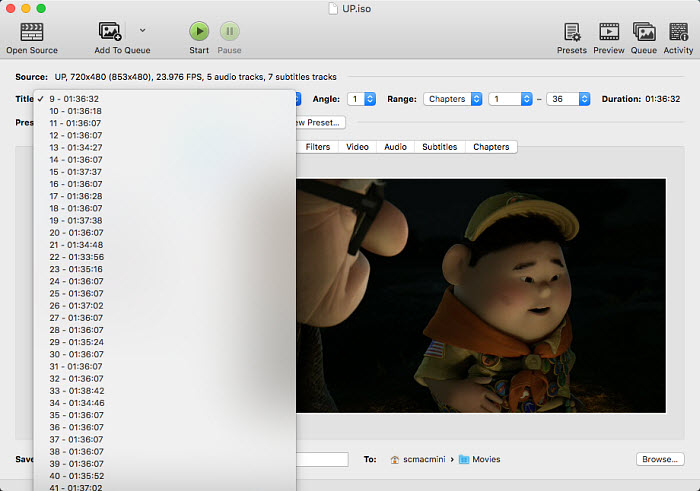The height and width of the screenshot is (491, 700).
Task: Select title 11 - 01:36:07
Action: point(164,123)
